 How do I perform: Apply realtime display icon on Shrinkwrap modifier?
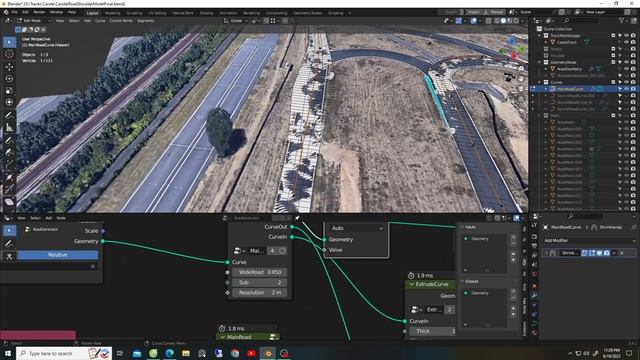[599, 253]
